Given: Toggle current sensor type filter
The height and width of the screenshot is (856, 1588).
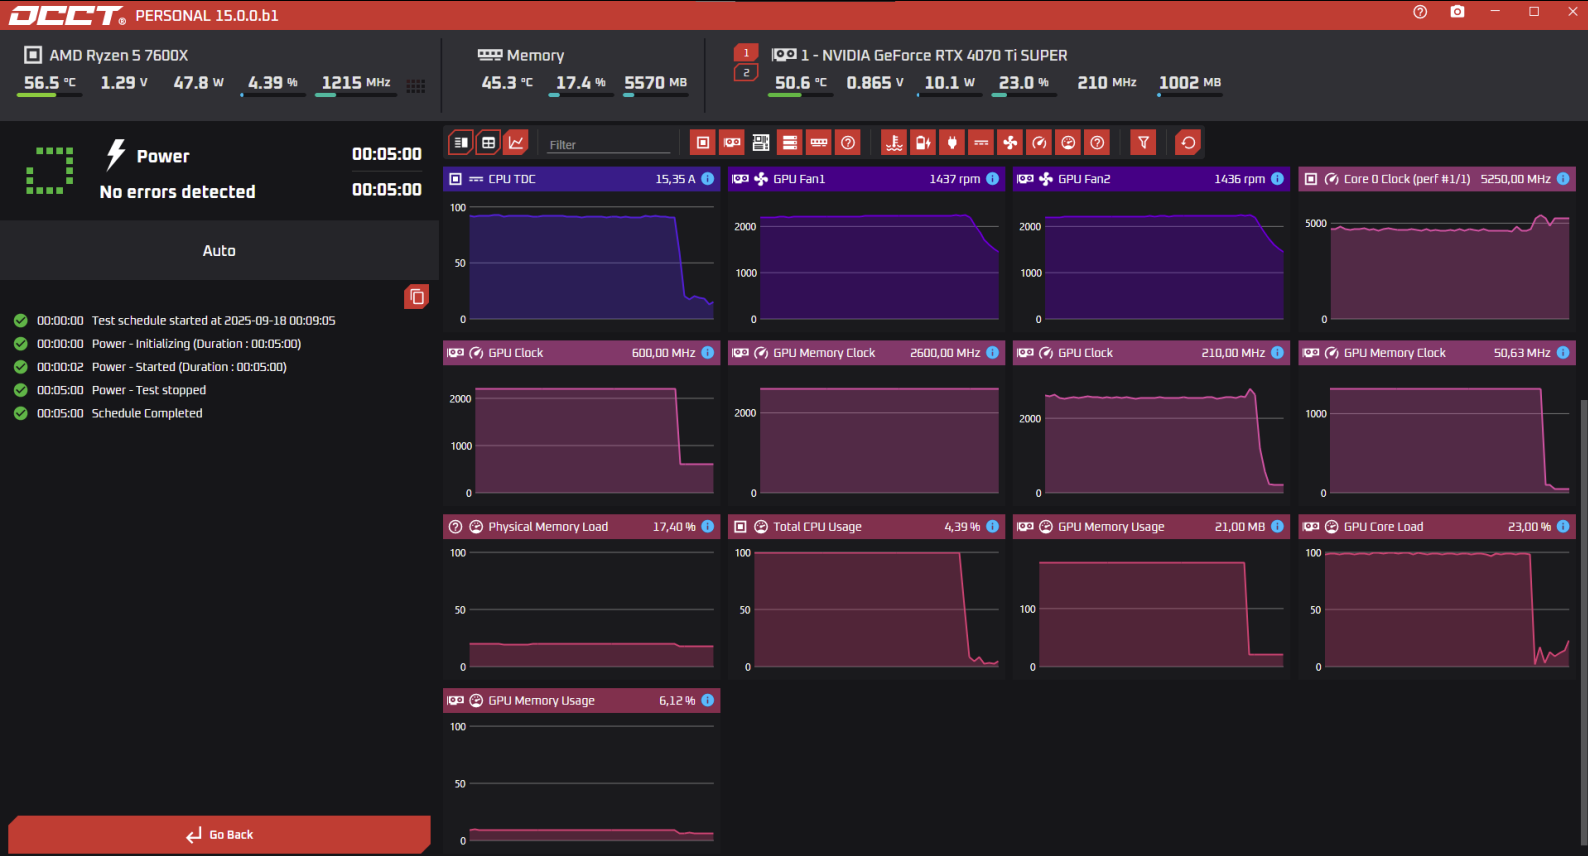Looking at the screenshot, I should [981, 143].
